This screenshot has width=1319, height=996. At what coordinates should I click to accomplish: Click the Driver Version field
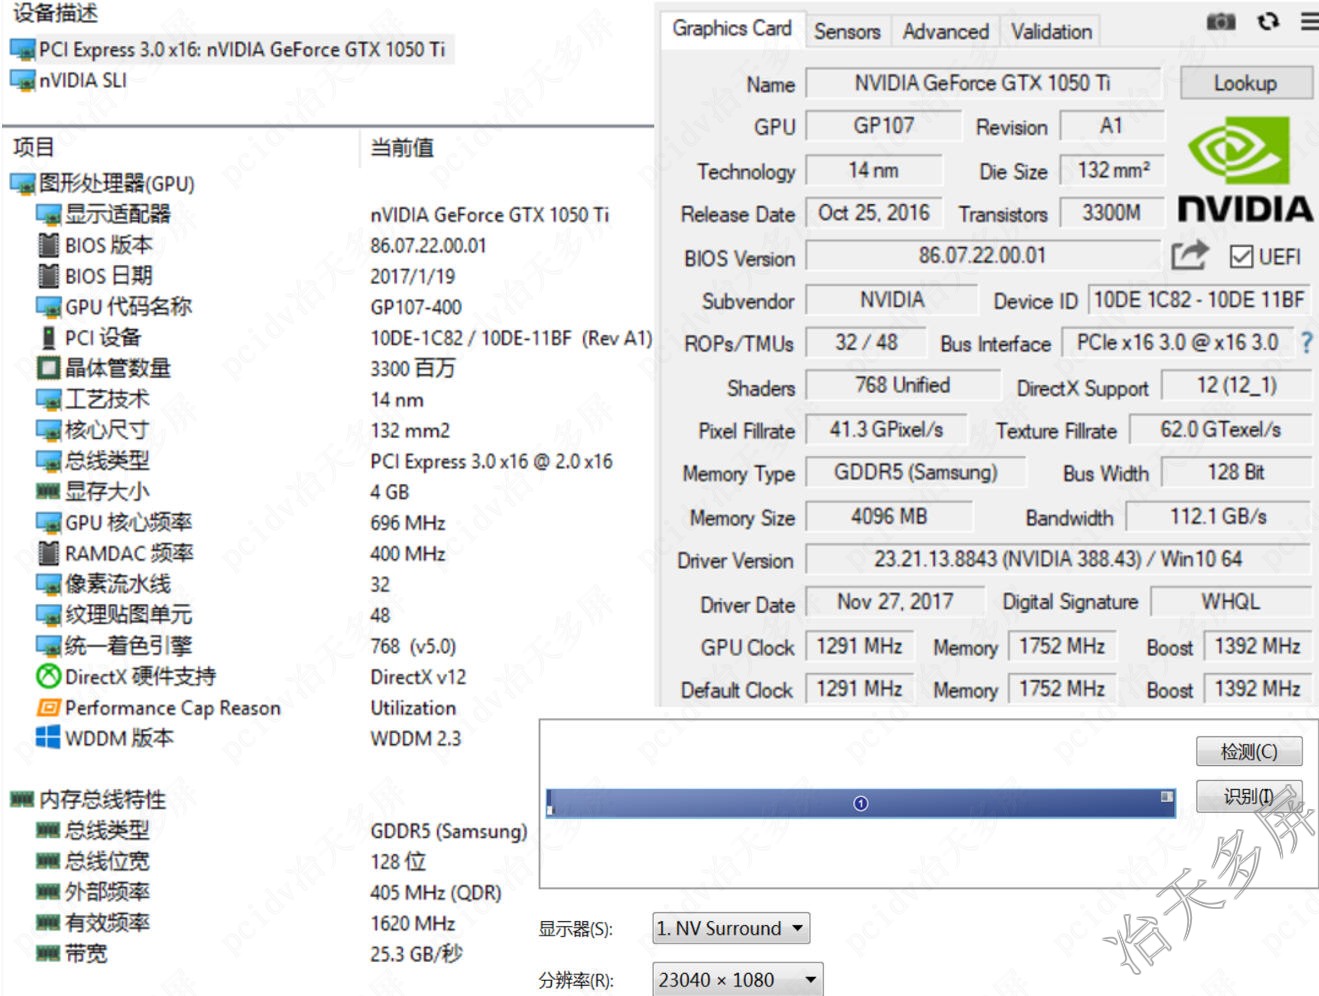click(x=1058, y=559)
